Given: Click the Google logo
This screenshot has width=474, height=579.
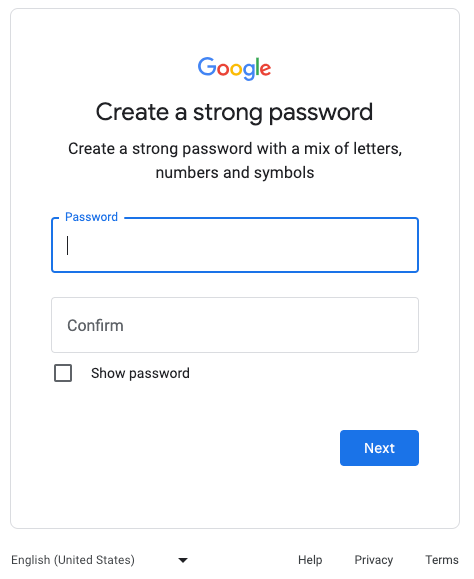Looking at the screenshot, I should click(x=234, y=68).
